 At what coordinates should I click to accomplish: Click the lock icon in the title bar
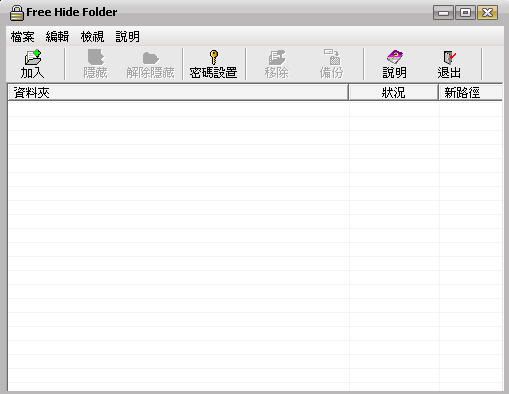pos(16,13)
